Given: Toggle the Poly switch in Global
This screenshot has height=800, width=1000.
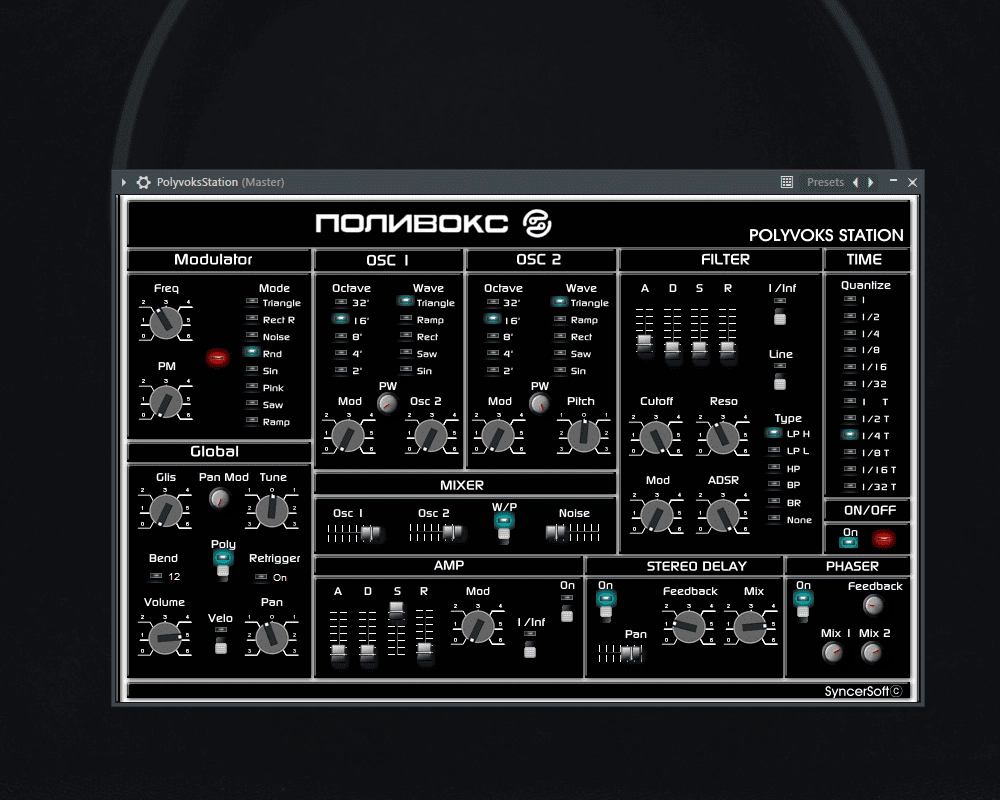Looking at the screenshot, I should (x=223, y=563).
